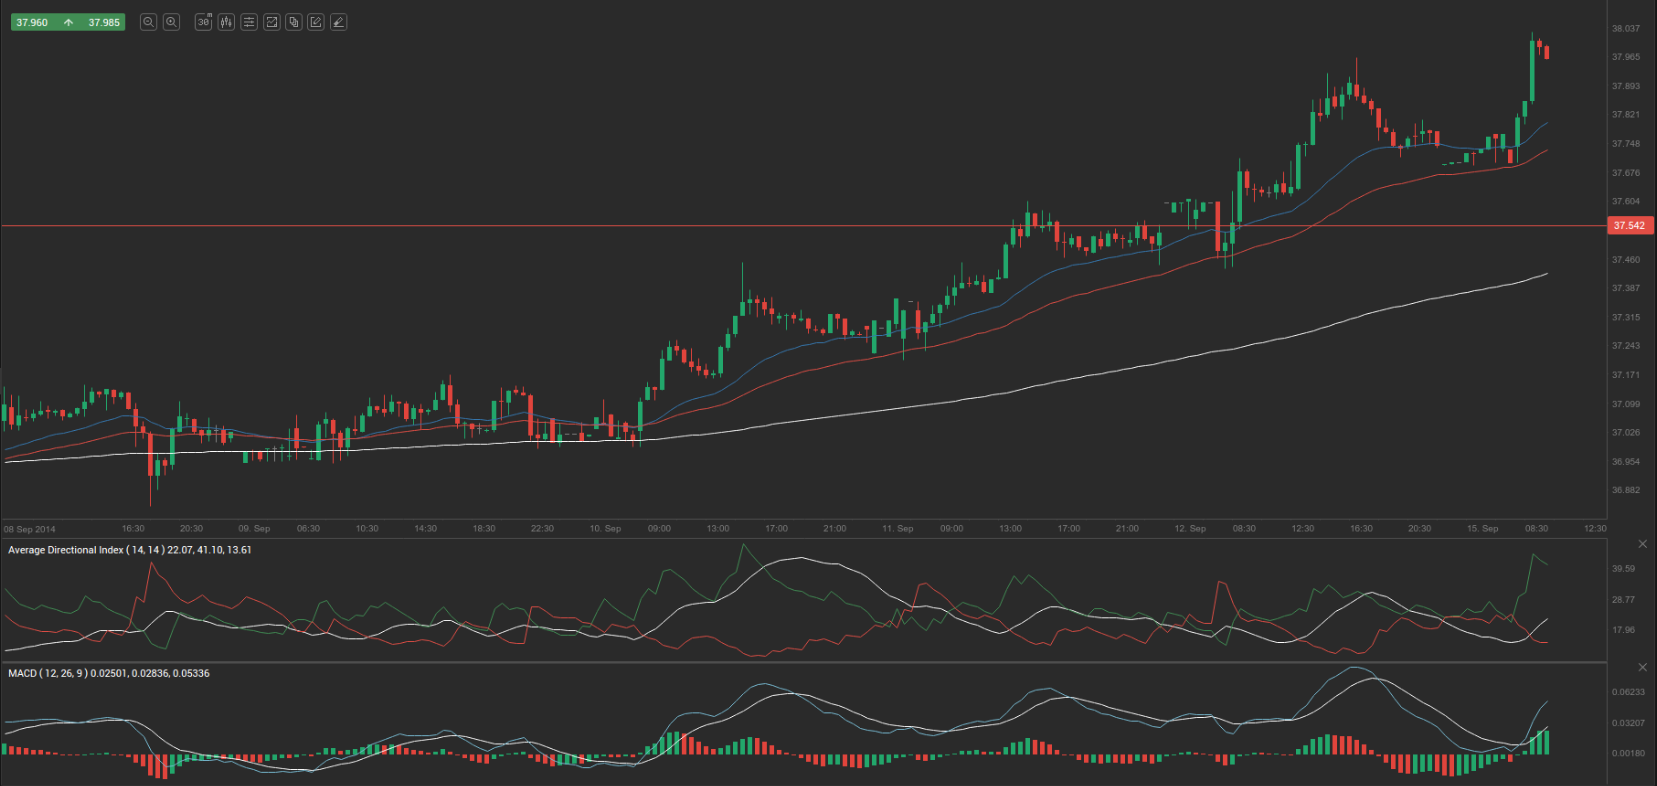1657x786 pixels.
Task: Select the eraser clear drawings icon
Action: tap(339, 22)
